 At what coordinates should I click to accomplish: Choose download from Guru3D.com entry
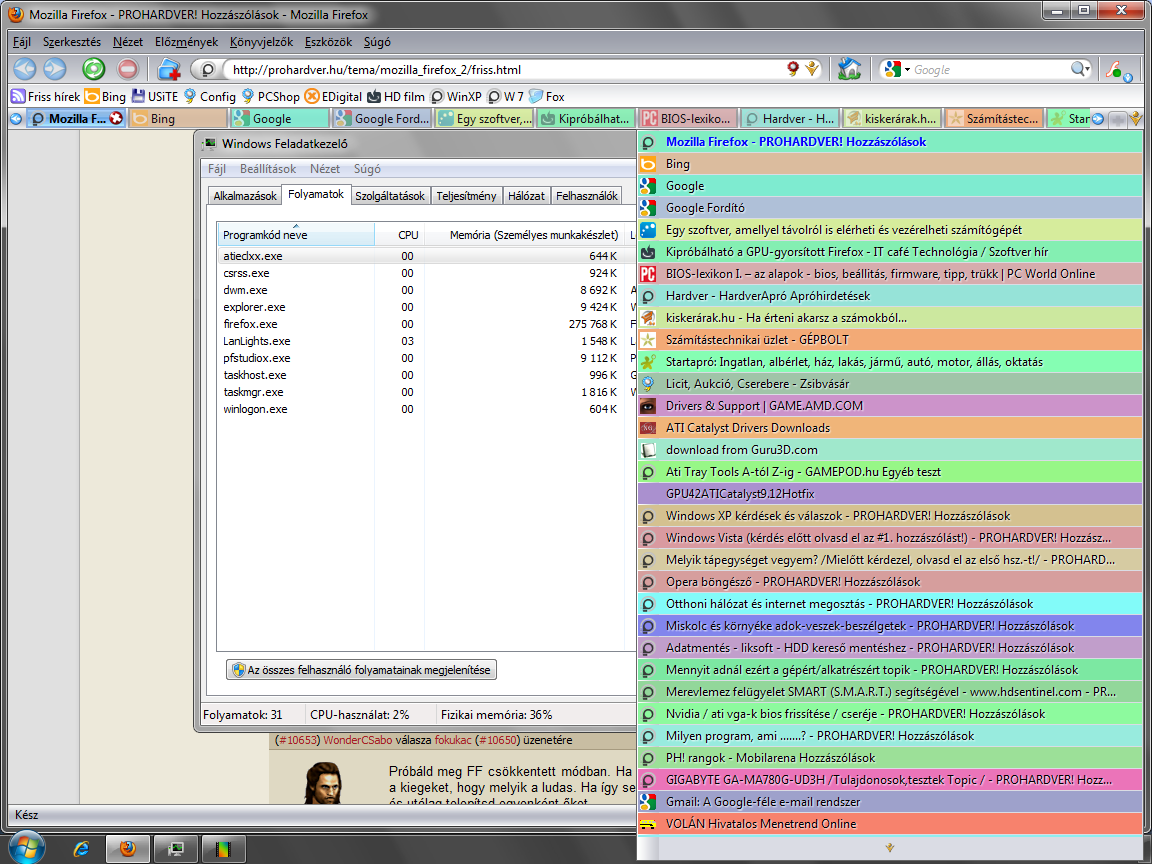[x=890, y=450]
